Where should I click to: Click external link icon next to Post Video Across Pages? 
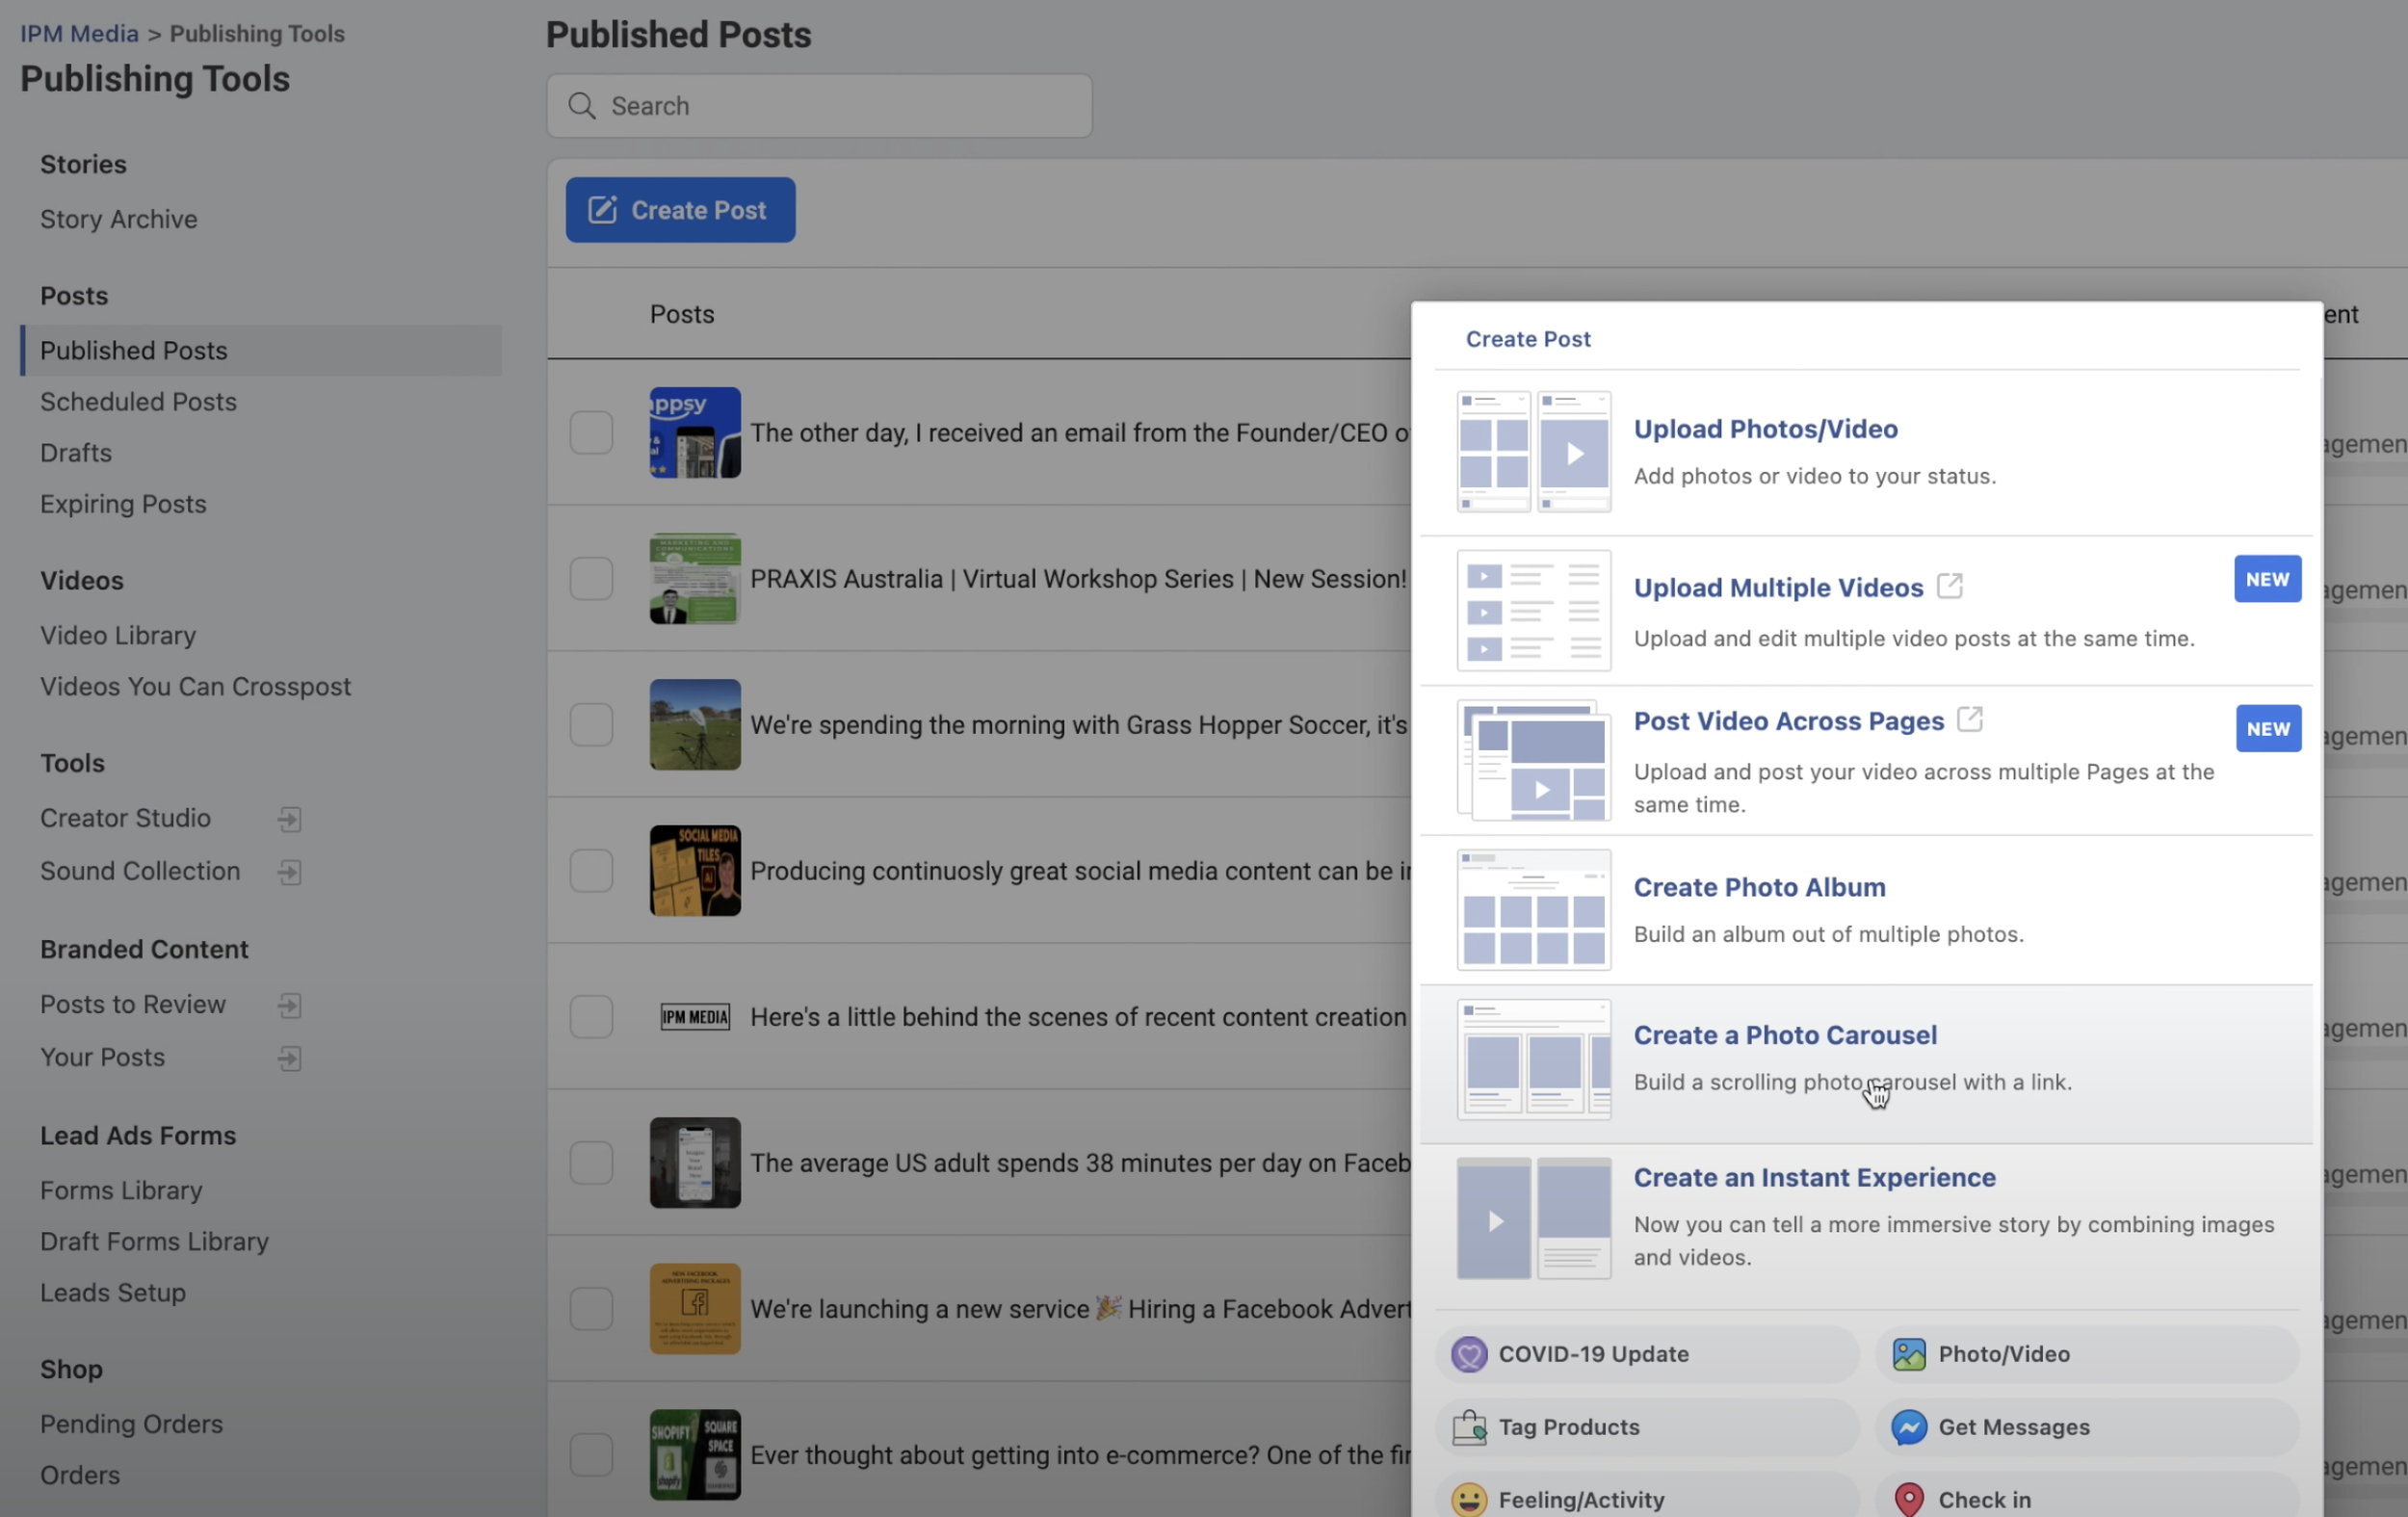tap(1969, 719)
